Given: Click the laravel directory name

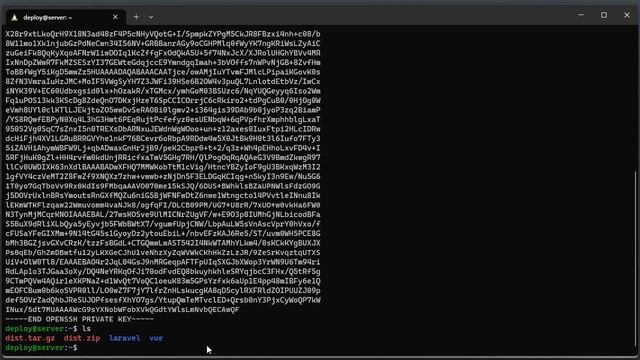Looking at the screenshot, I should click(x=124, y=338).
